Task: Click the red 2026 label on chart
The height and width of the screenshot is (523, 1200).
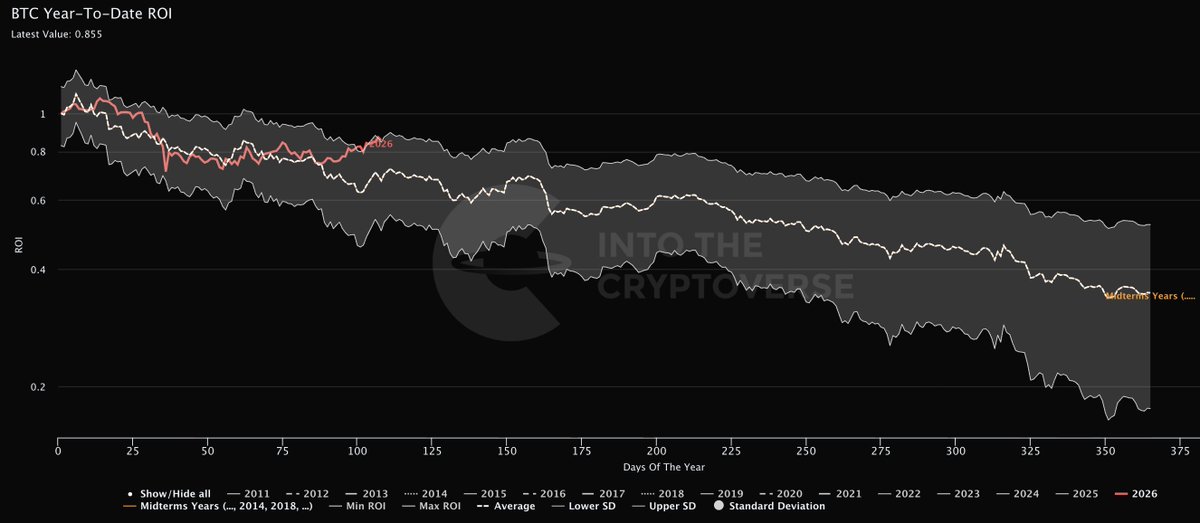Action: (381, 144)
